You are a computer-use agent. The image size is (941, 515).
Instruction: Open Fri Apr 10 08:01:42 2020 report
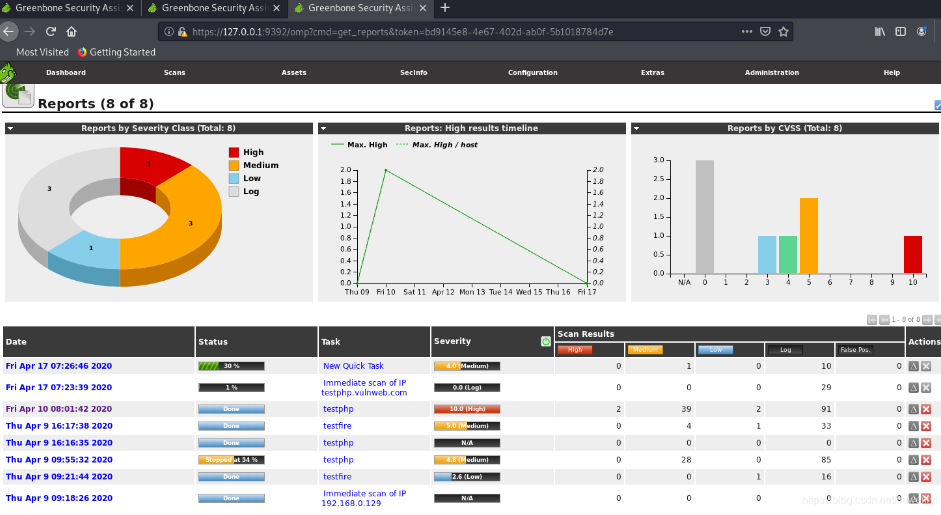(59, 409)
